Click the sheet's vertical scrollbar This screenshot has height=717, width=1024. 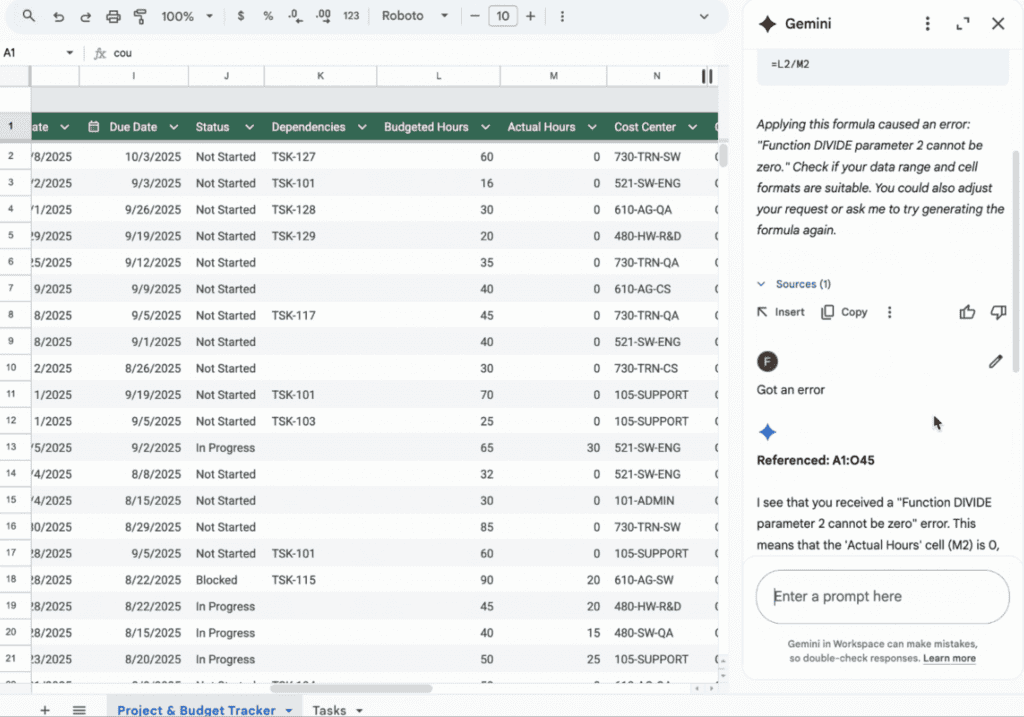click(723, 155)
